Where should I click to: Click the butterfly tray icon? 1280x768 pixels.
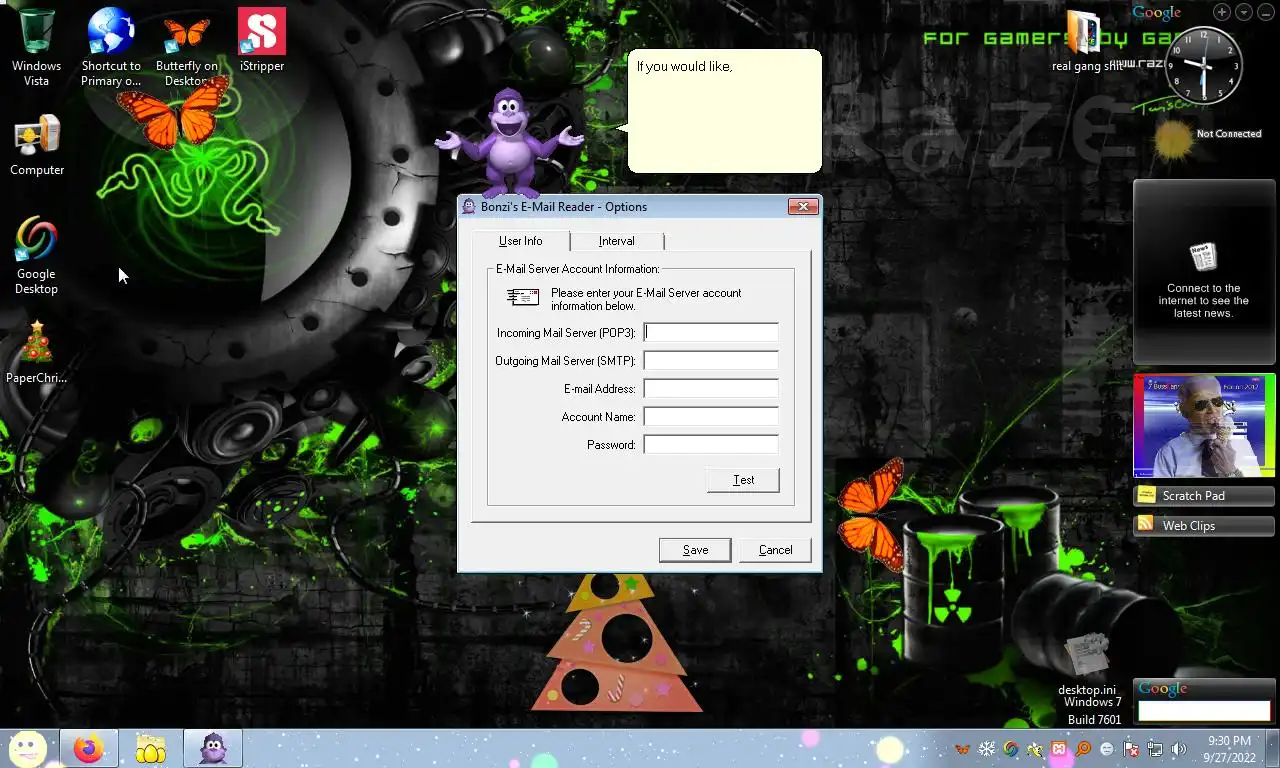coord(962,749)
